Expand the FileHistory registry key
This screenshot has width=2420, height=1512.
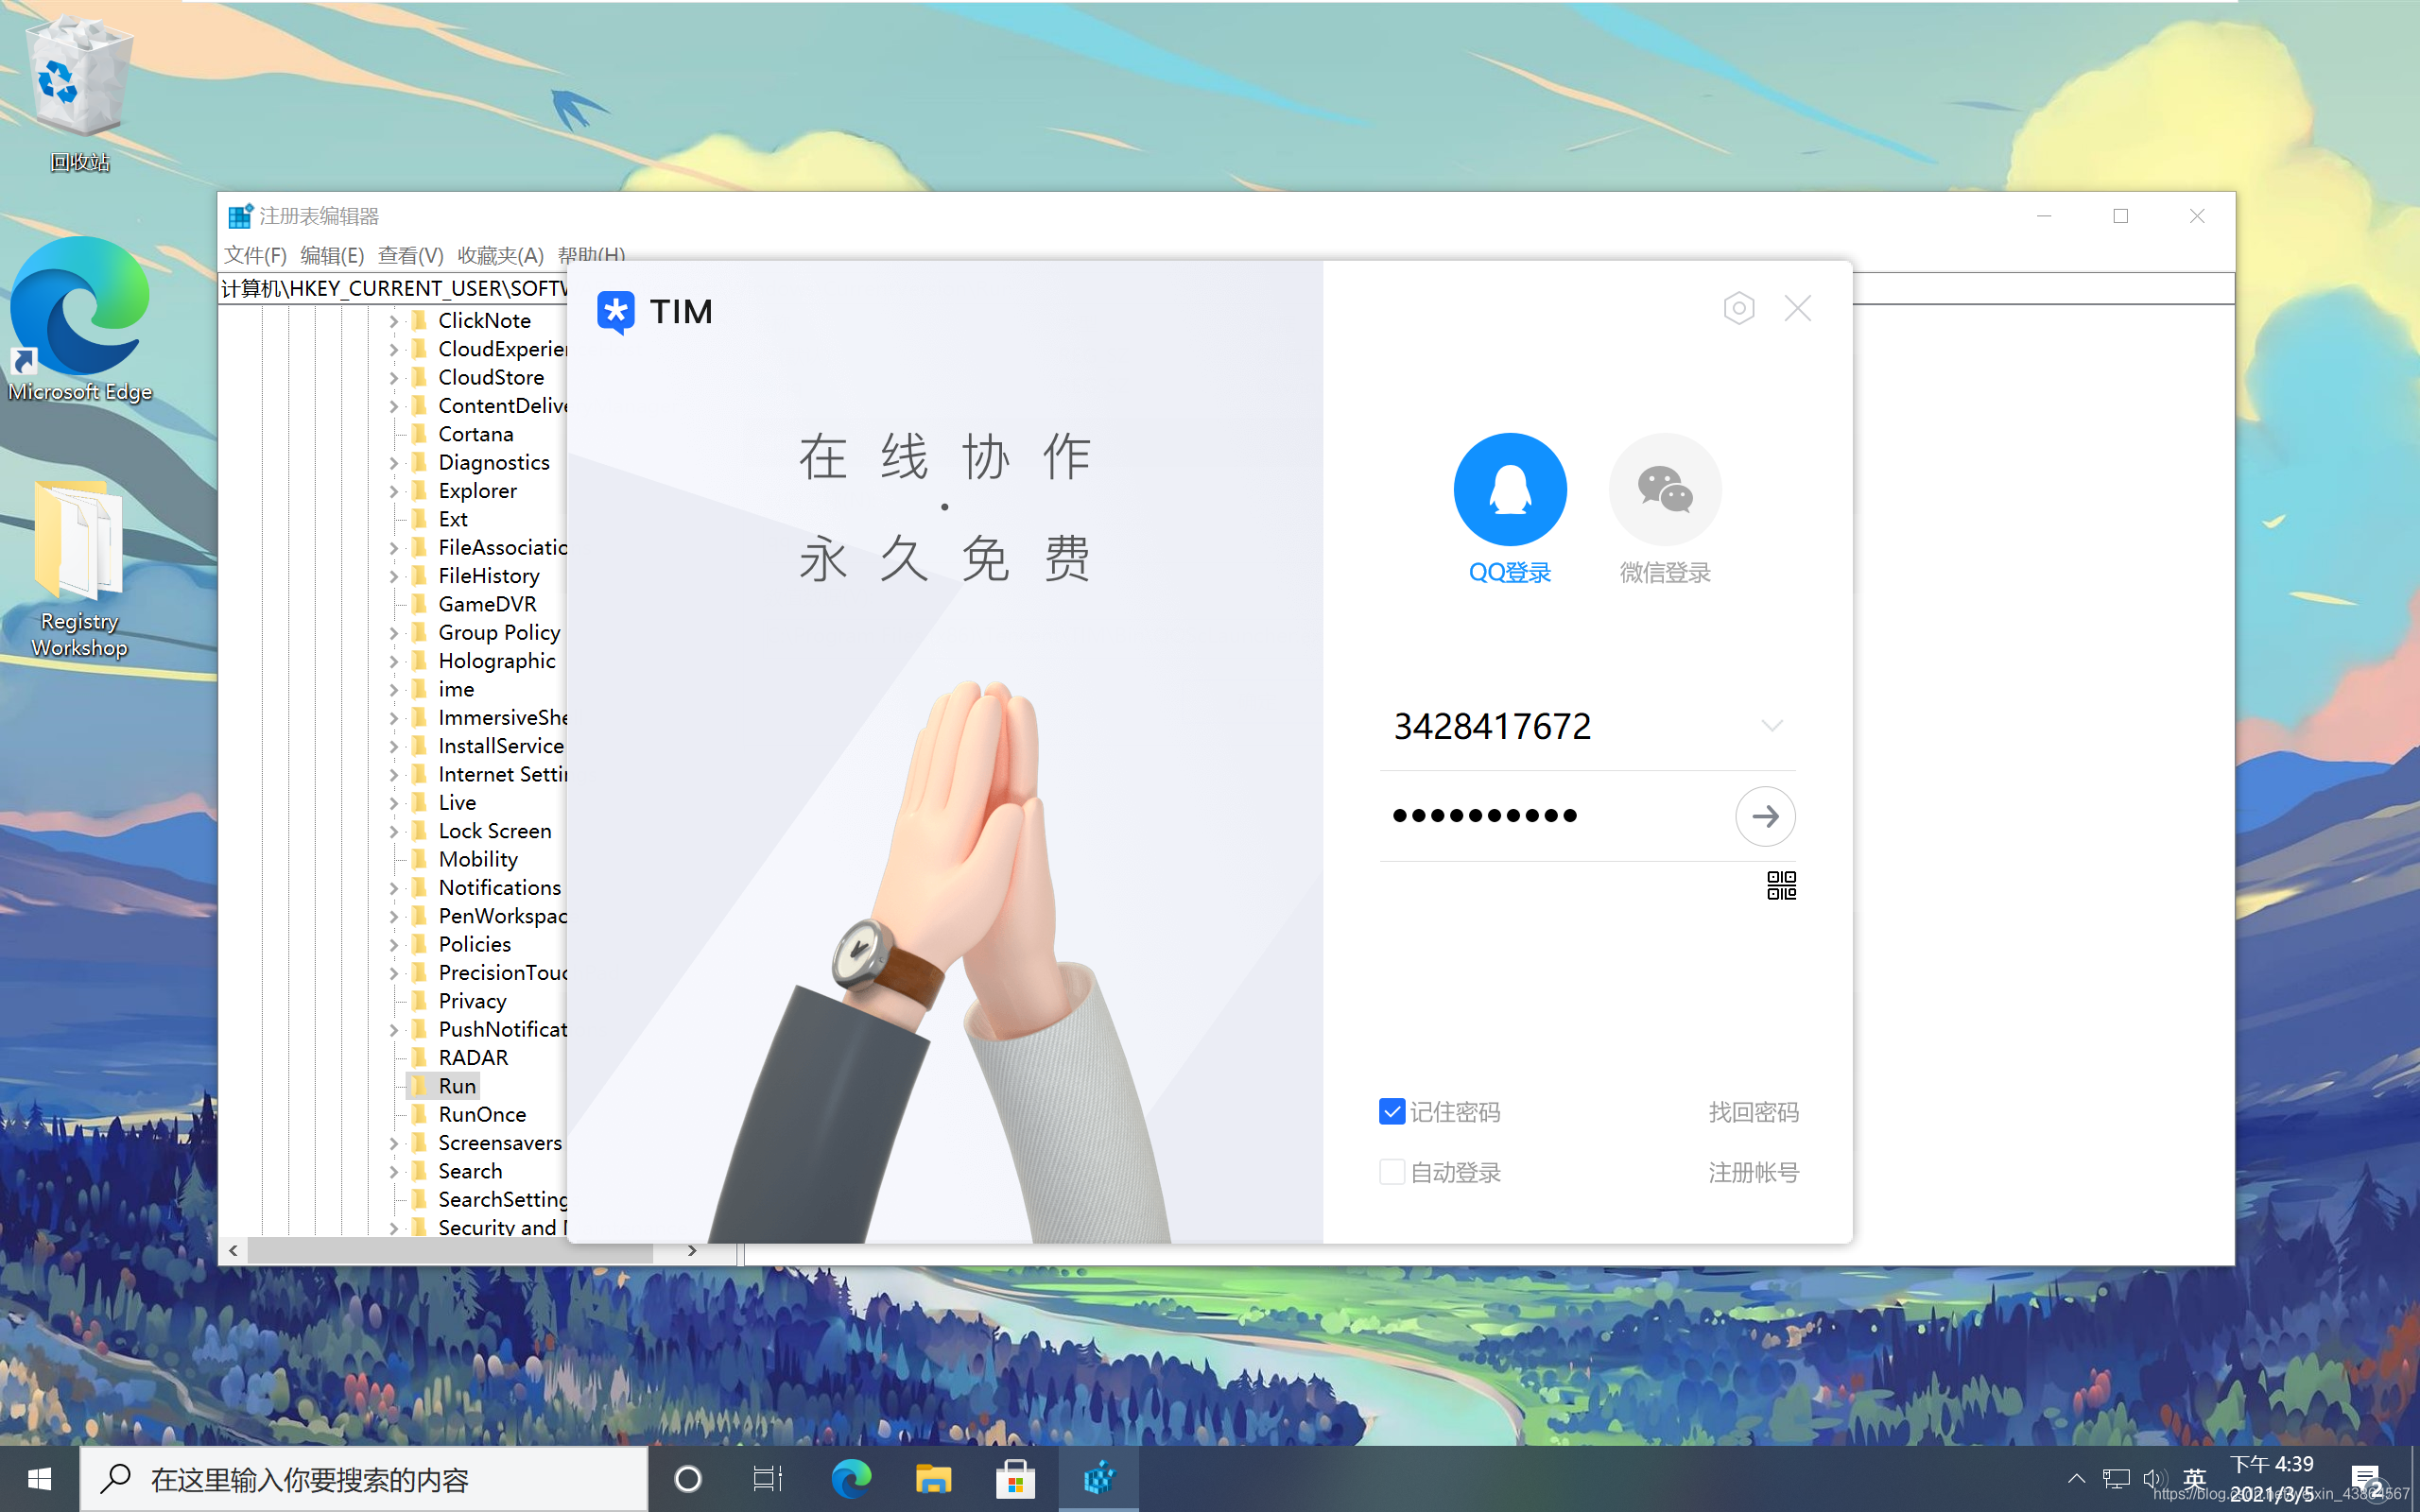coord(393,576)
